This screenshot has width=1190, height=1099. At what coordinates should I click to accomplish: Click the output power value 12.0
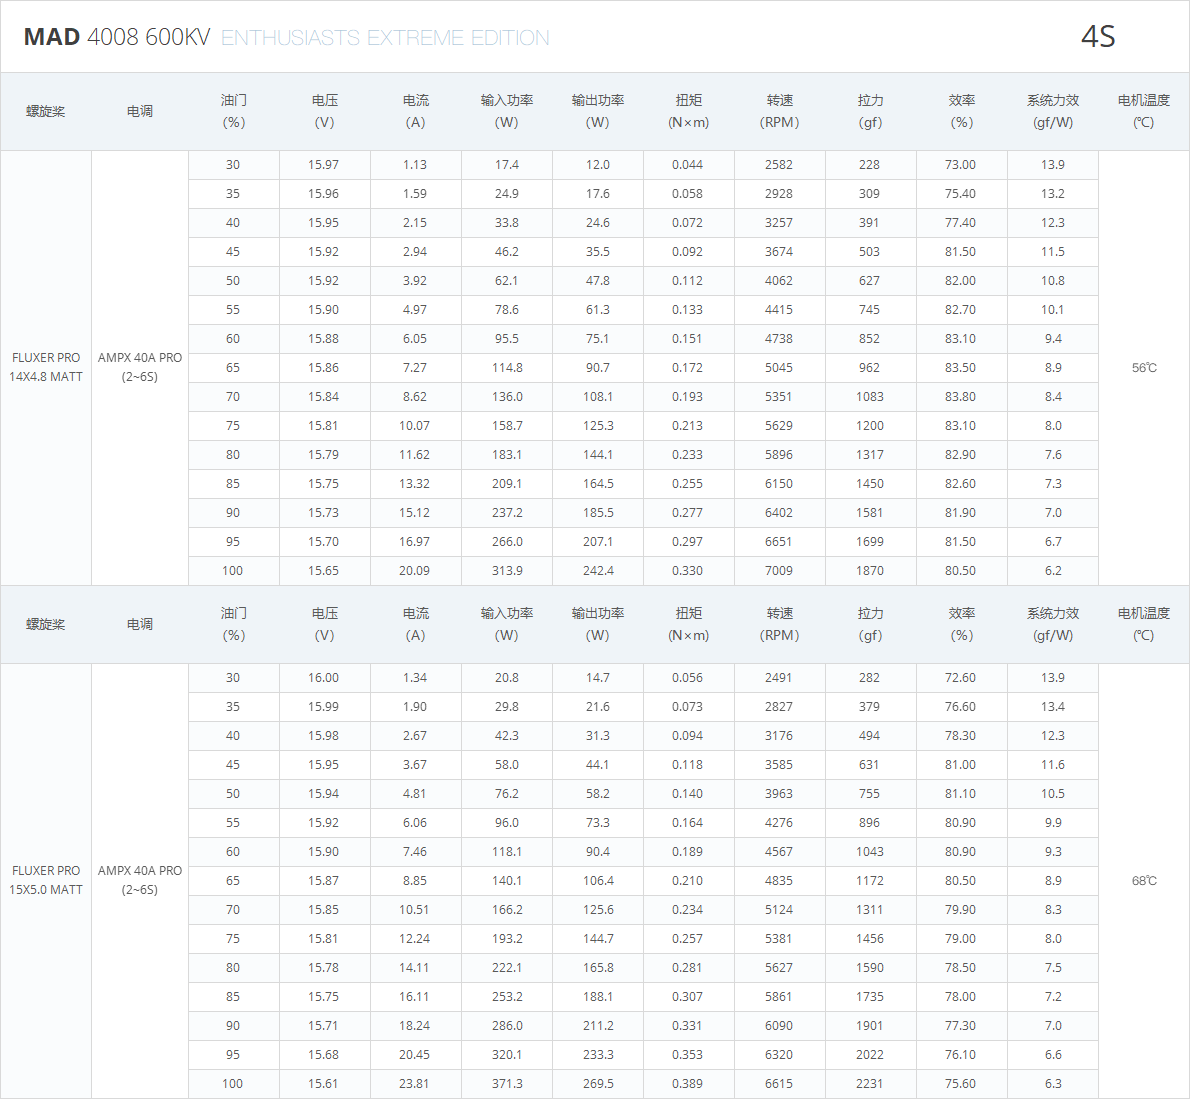coord(598,165)
